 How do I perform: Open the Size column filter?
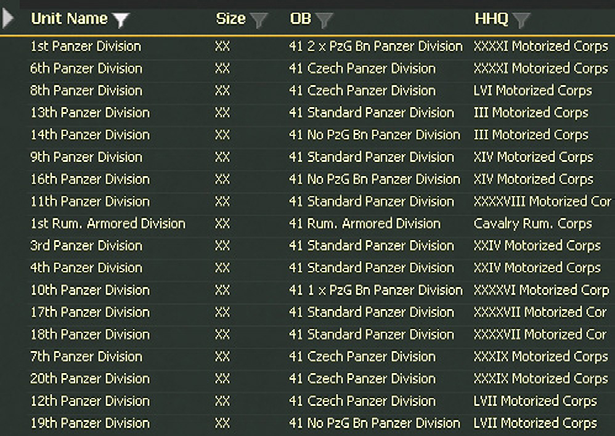260,19
